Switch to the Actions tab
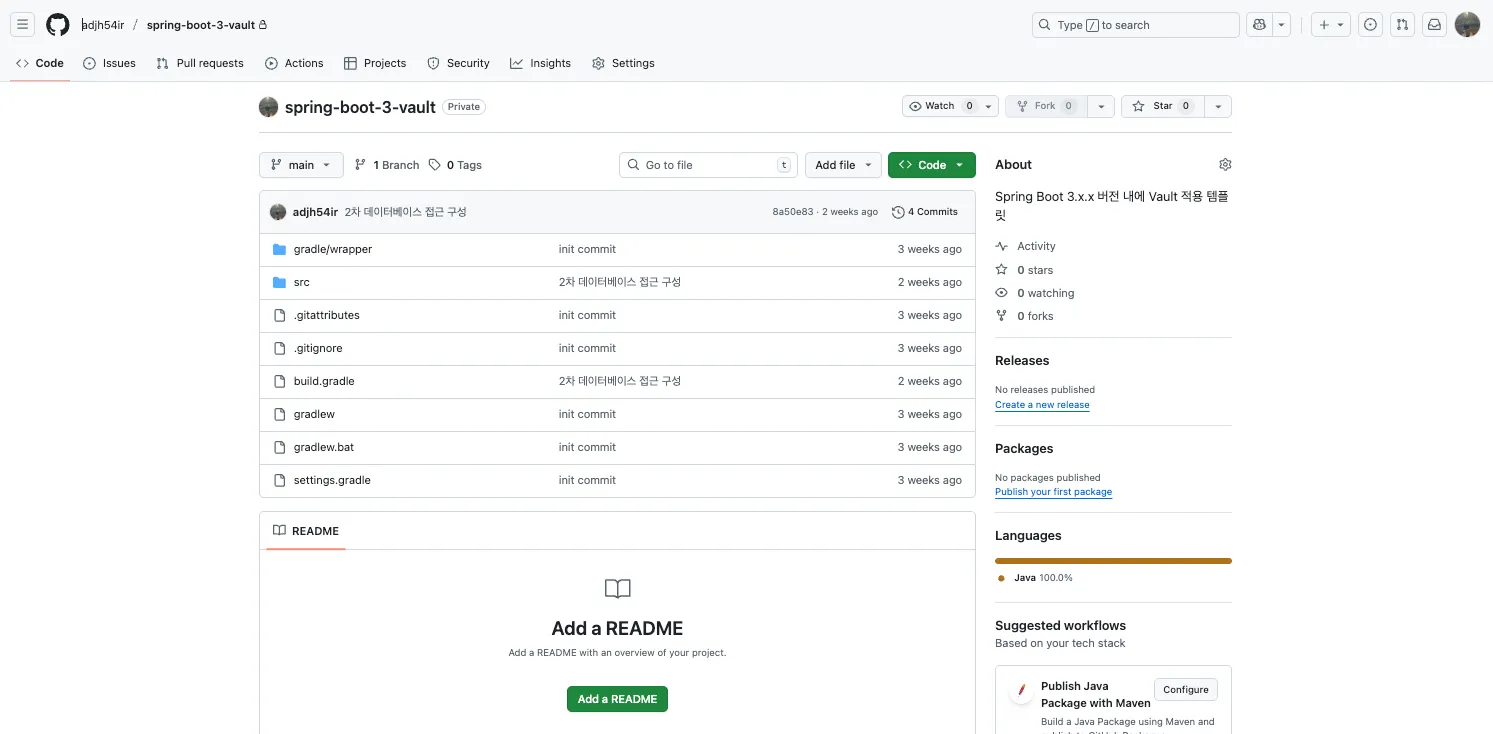 coord(294,63)
